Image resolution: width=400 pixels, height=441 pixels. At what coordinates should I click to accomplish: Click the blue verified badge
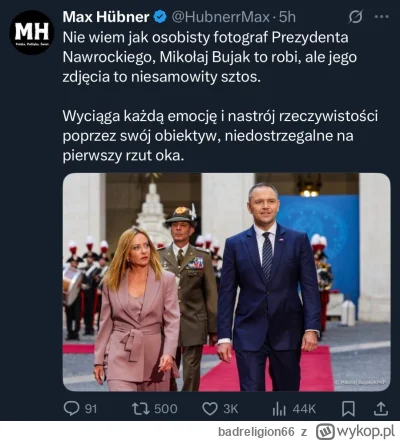click(160, 17)
